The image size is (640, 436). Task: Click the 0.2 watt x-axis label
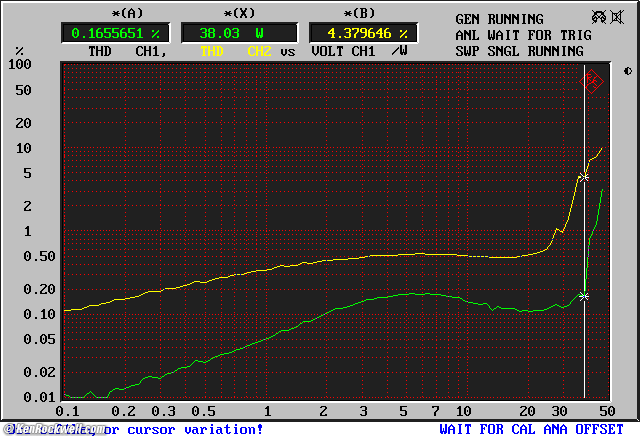coord(124,411)
